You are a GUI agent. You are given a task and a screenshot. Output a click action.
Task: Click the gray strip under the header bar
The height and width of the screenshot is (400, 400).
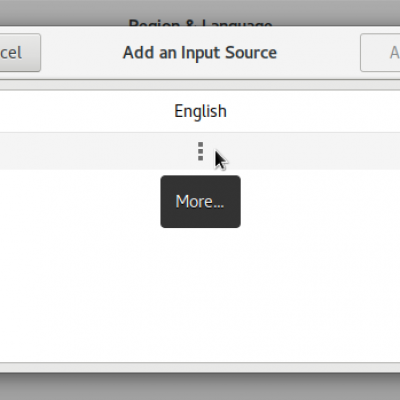(x=200, y=85)
